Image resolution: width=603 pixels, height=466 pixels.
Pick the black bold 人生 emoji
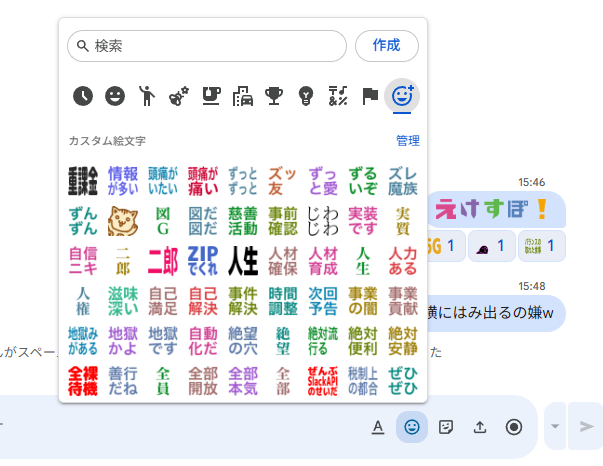(x=243, y=261)
